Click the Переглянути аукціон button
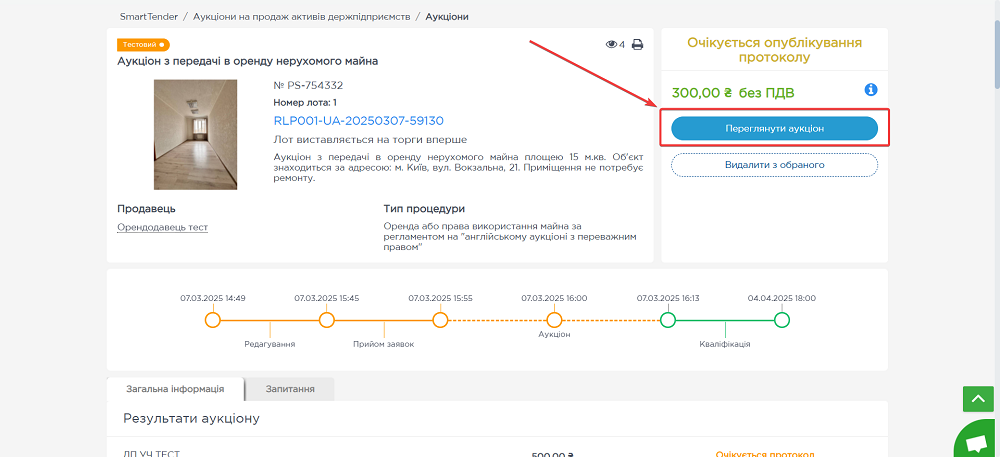The image size is (1000, 457). pos(774,129)
